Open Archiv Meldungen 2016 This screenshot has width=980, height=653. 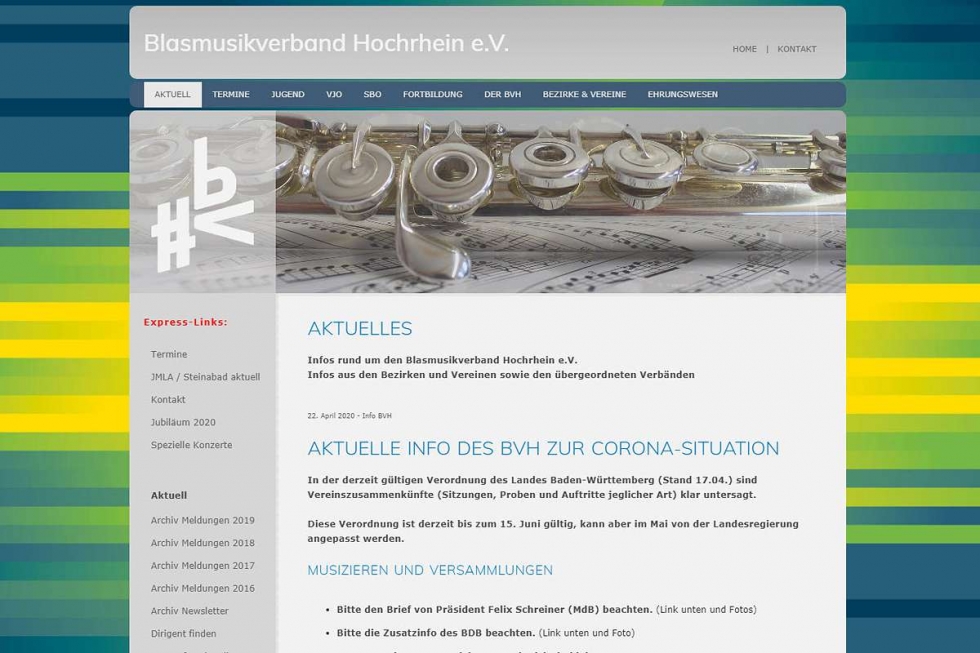coord(202,588)
